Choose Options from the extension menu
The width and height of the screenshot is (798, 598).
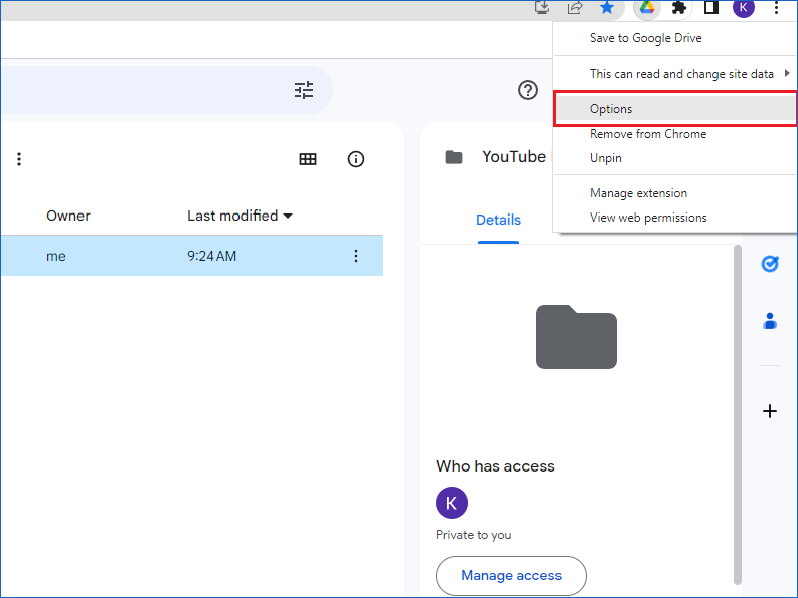[675, 108]
